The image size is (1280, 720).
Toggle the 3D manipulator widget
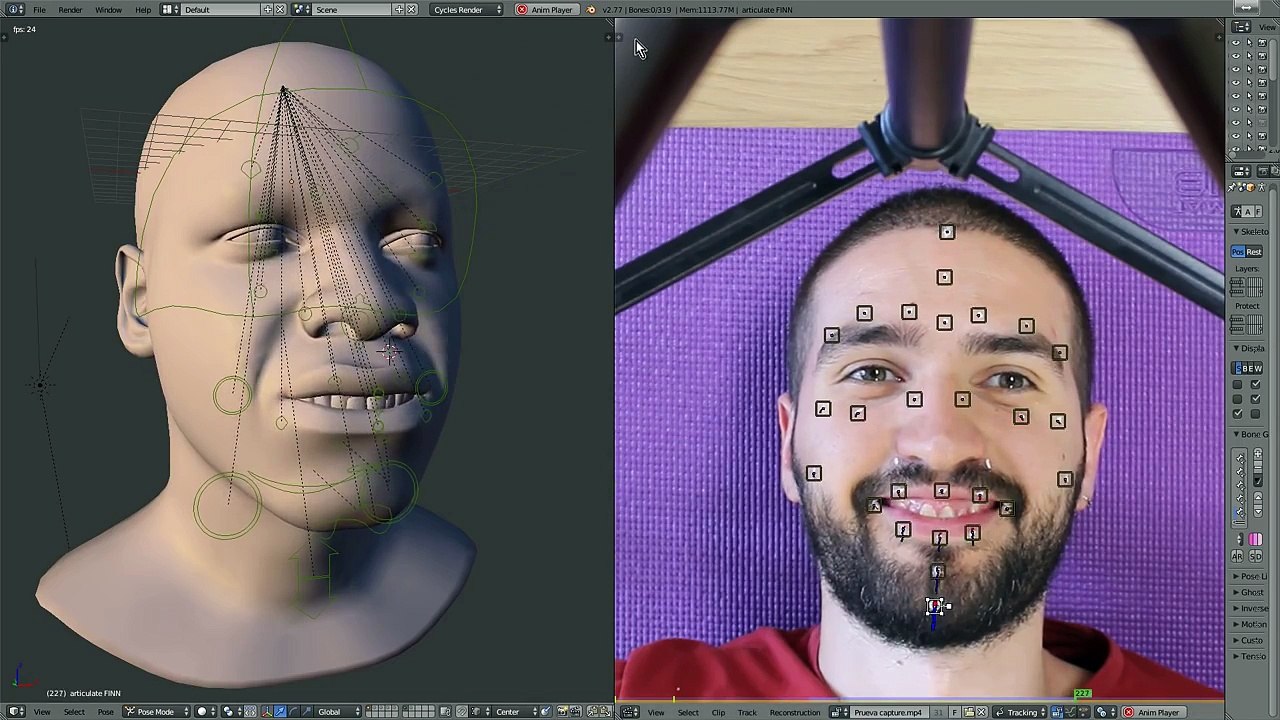tap(266, 711)
